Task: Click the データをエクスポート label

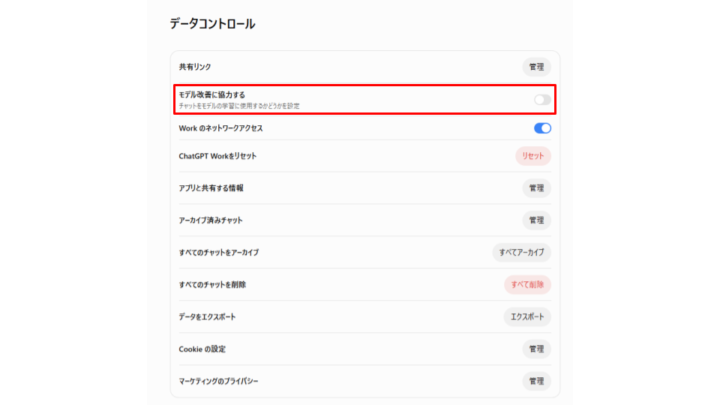Action: tap(207, 317)
